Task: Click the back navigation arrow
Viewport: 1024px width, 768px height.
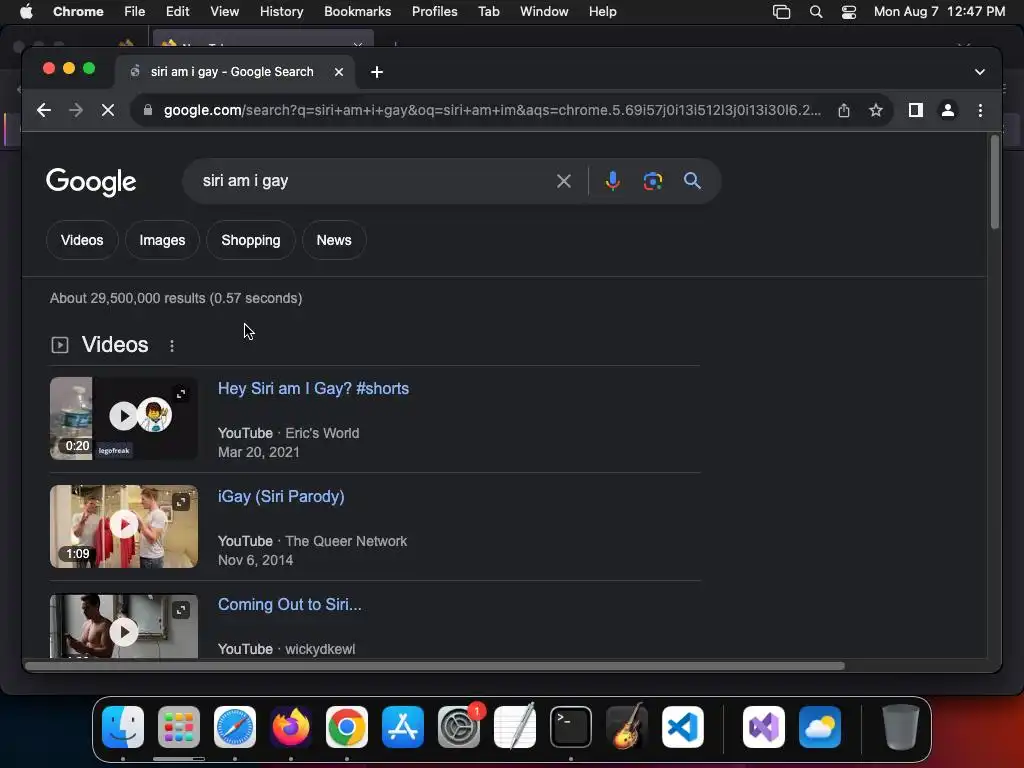Action: click(x=44, y=110)
